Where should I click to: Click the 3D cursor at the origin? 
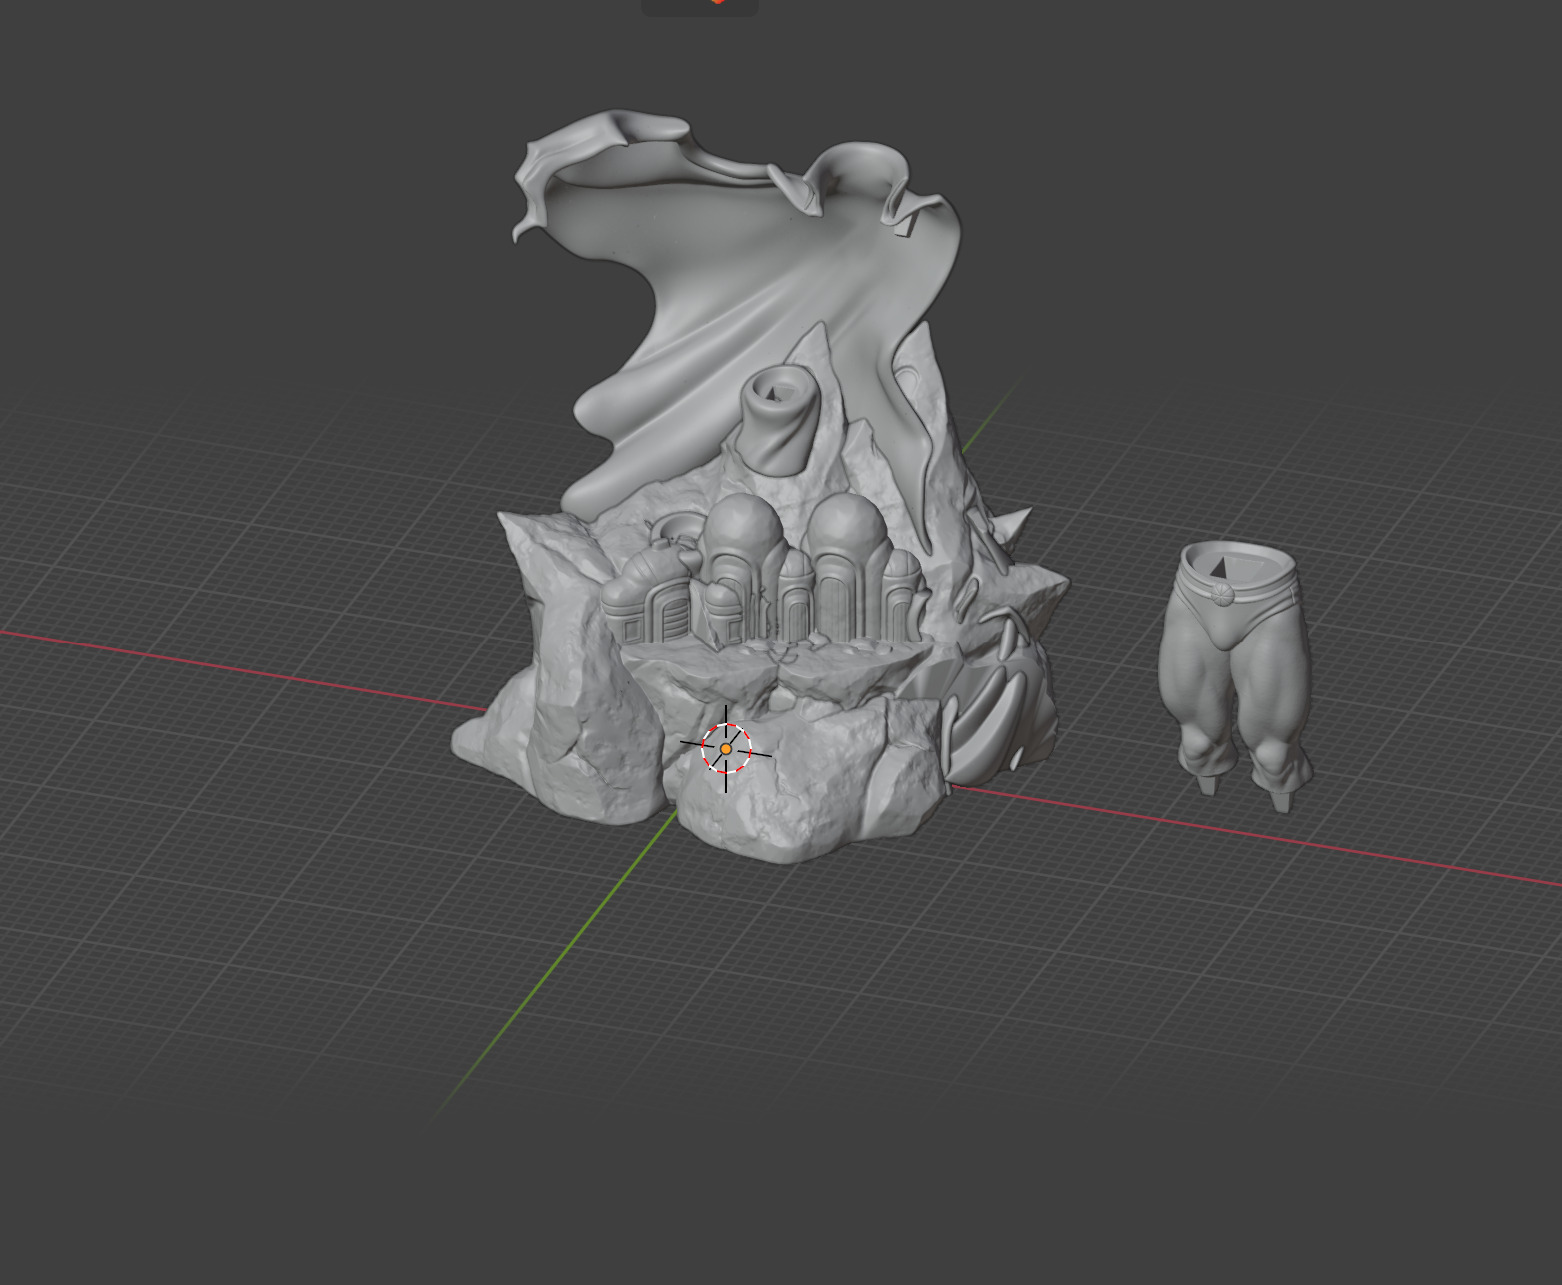726,749
